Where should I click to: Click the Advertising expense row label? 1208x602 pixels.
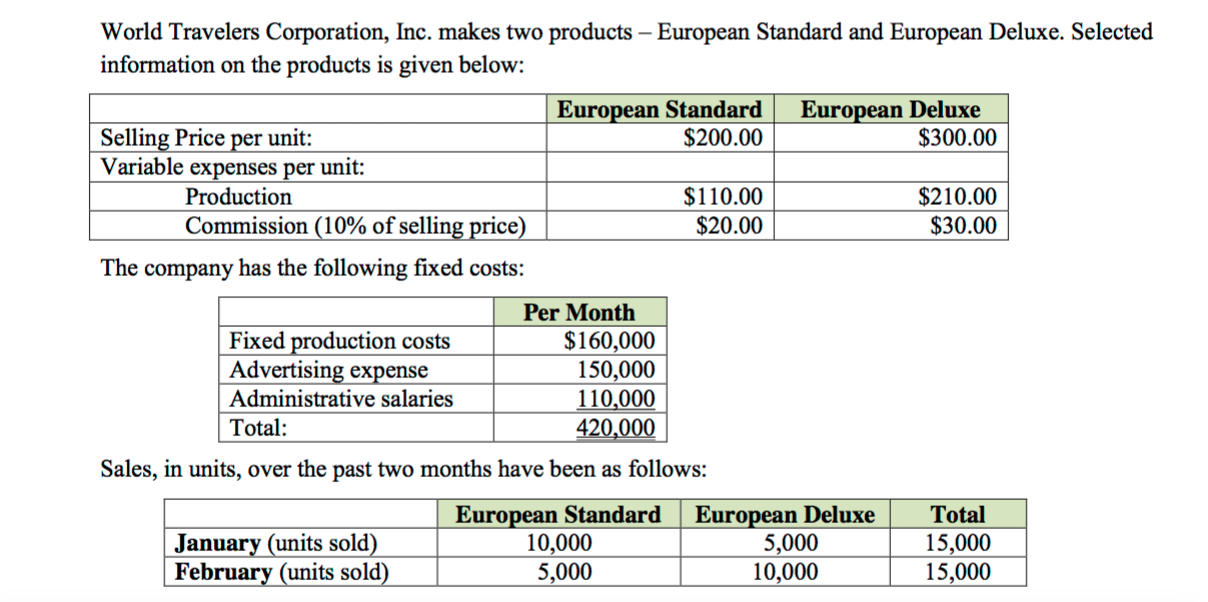coord(329,370)
